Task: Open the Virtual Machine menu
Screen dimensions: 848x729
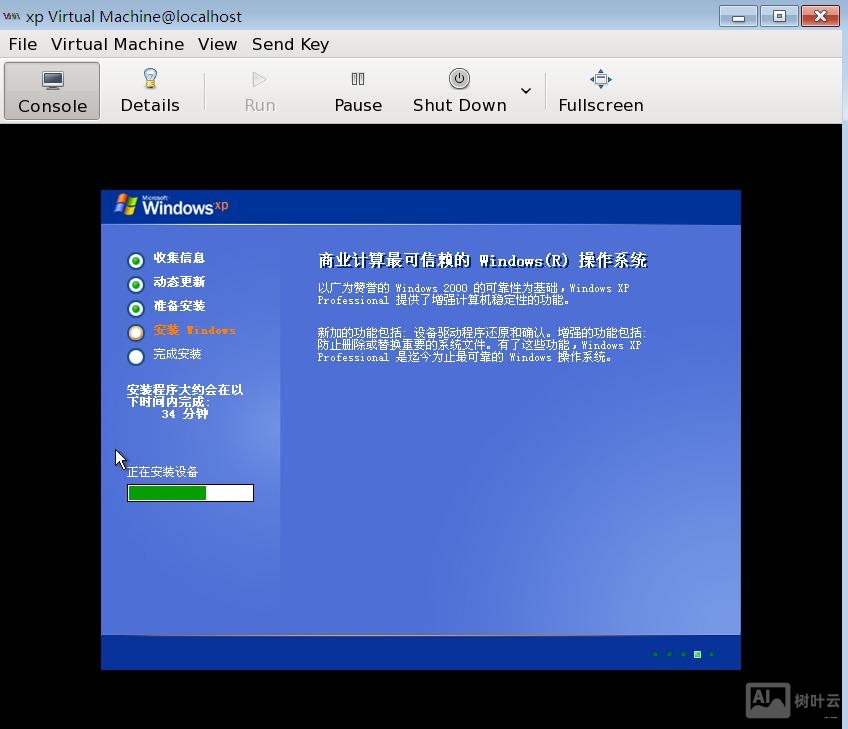Action: tap(117, 44)
